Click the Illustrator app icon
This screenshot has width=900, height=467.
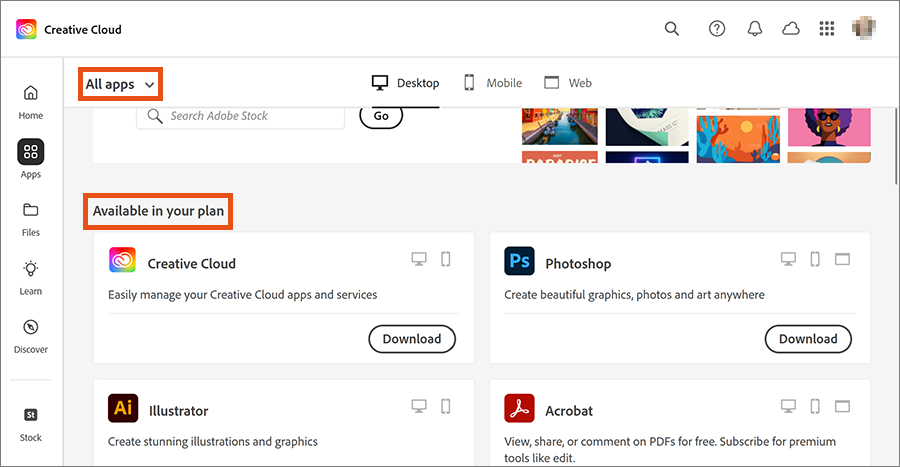pyautogui.click(x=123, y=409)
